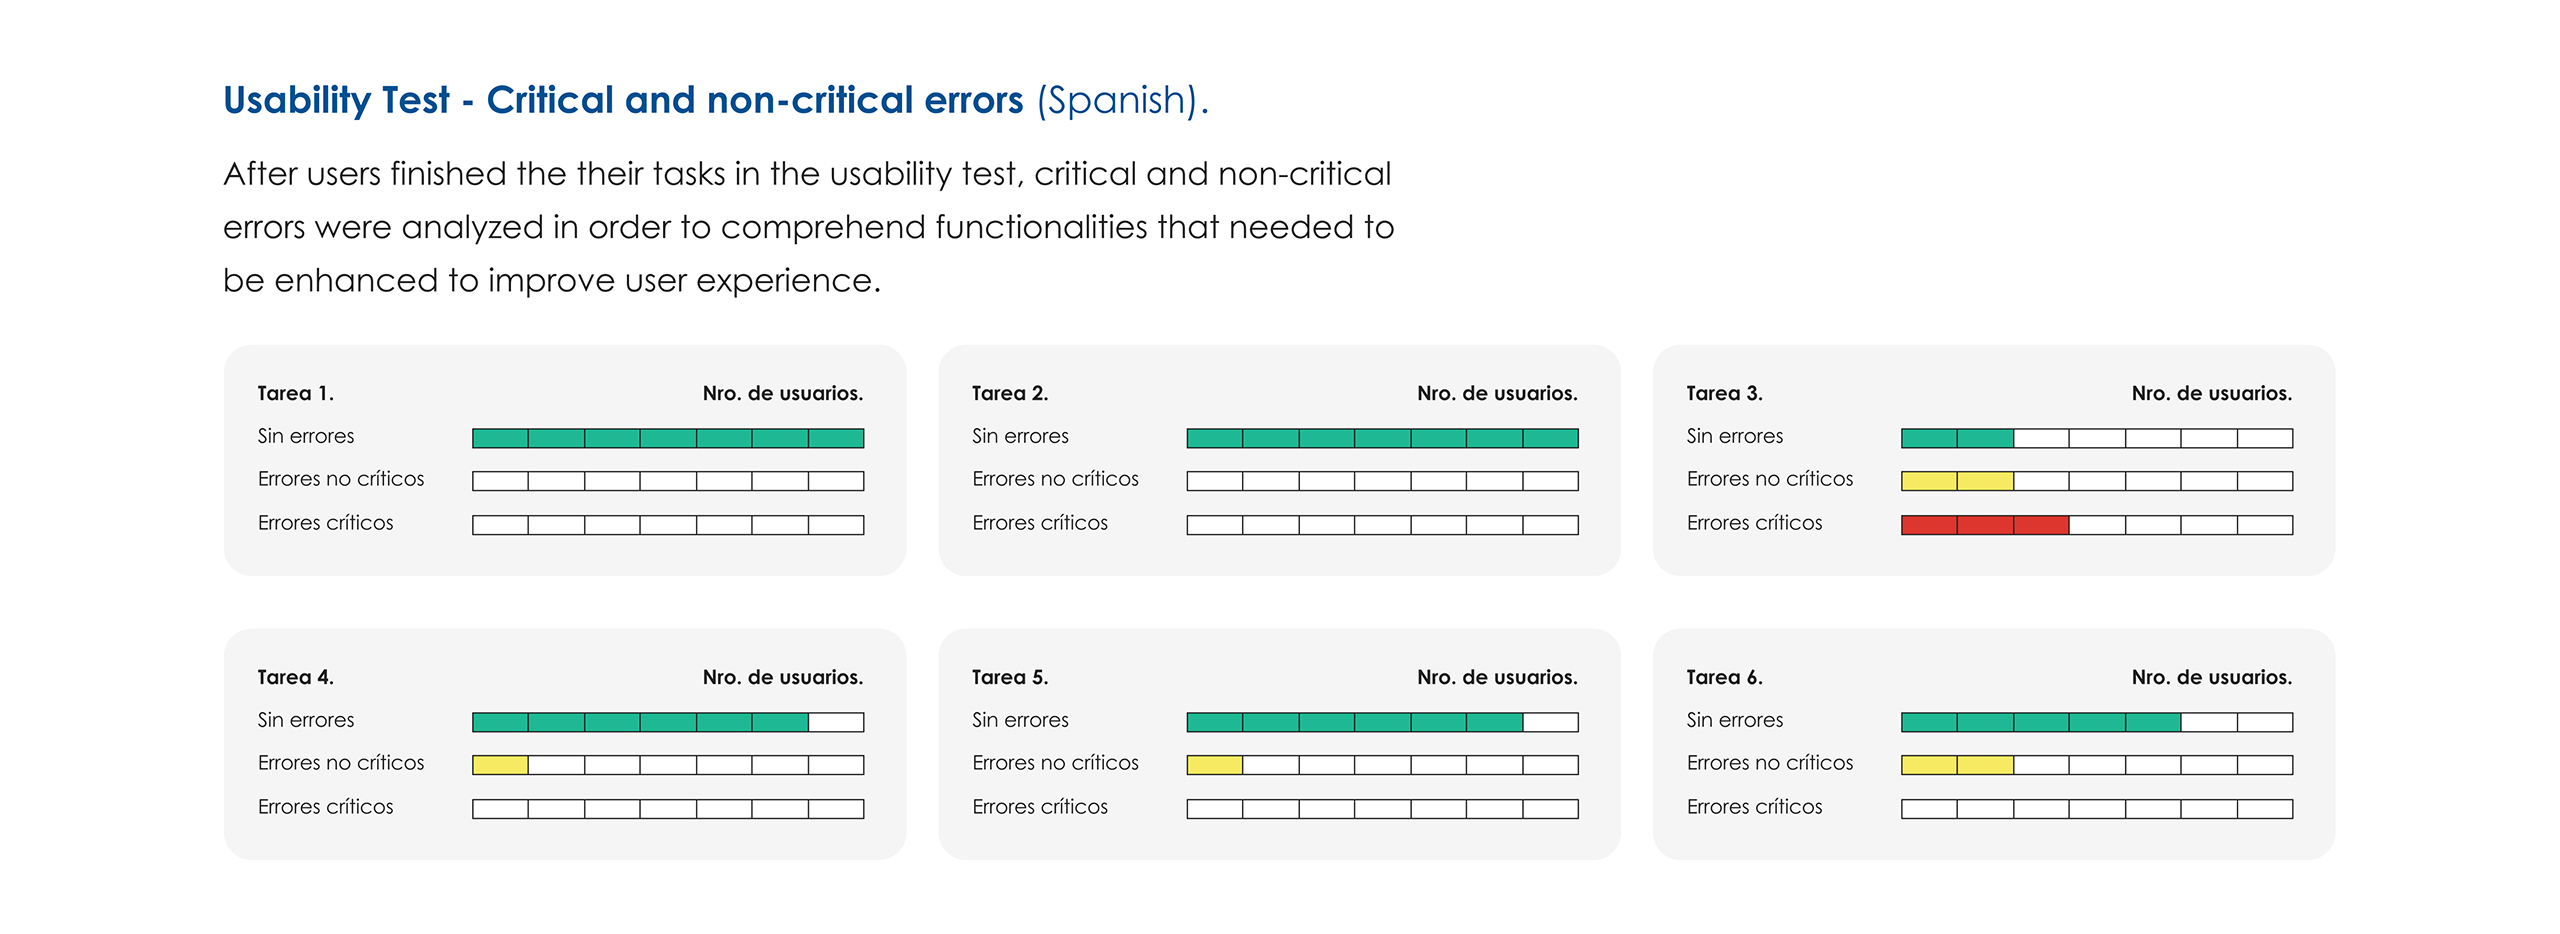Click the green Sin errores segment in Tarea 3

click(1956, 438)
